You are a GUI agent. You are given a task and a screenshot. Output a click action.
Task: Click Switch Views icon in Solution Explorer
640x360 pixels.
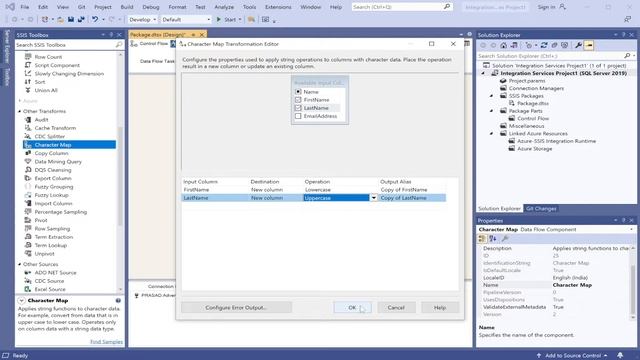pyautogui.click(x=514, y=45)
